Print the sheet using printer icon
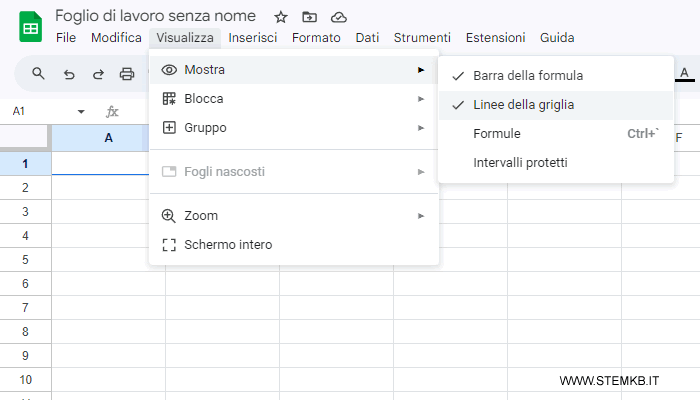The width and height of the screenshot is (700, 400). (127, 73)
